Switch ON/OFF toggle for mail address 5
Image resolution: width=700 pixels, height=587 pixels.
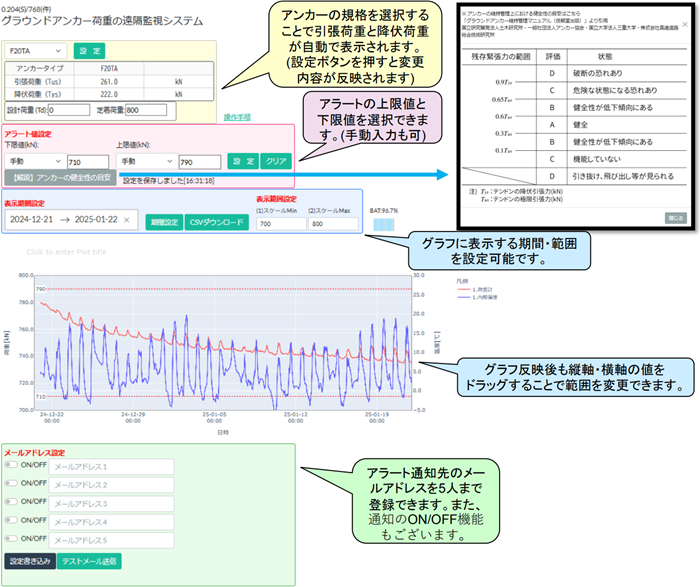click(x=13, y=540)
